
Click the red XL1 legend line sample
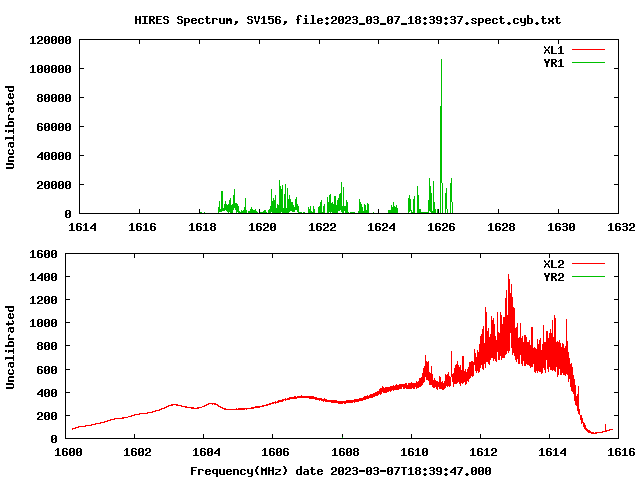588,50
